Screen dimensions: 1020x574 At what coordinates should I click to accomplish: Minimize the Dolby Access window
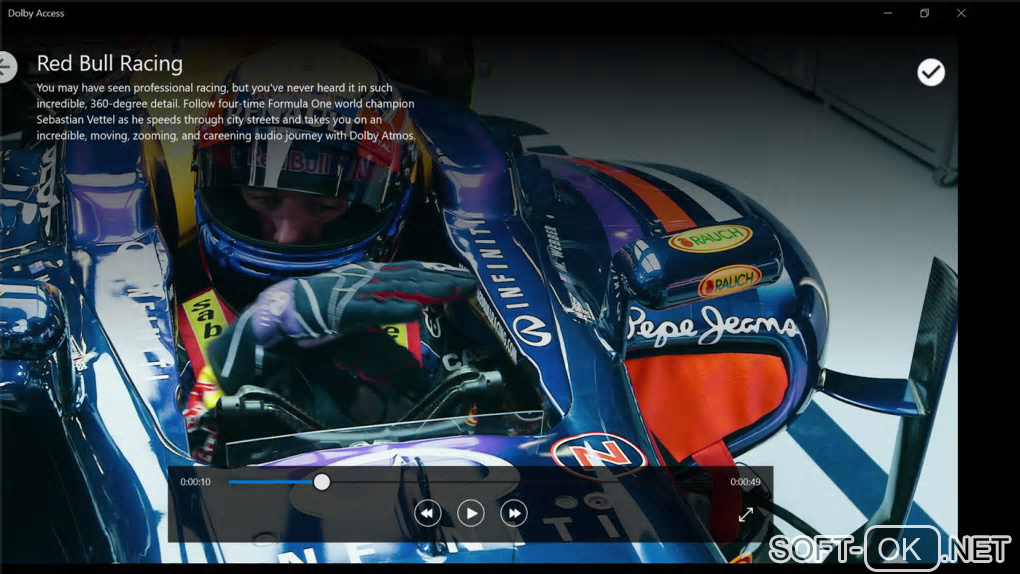(x=888, y=13)
